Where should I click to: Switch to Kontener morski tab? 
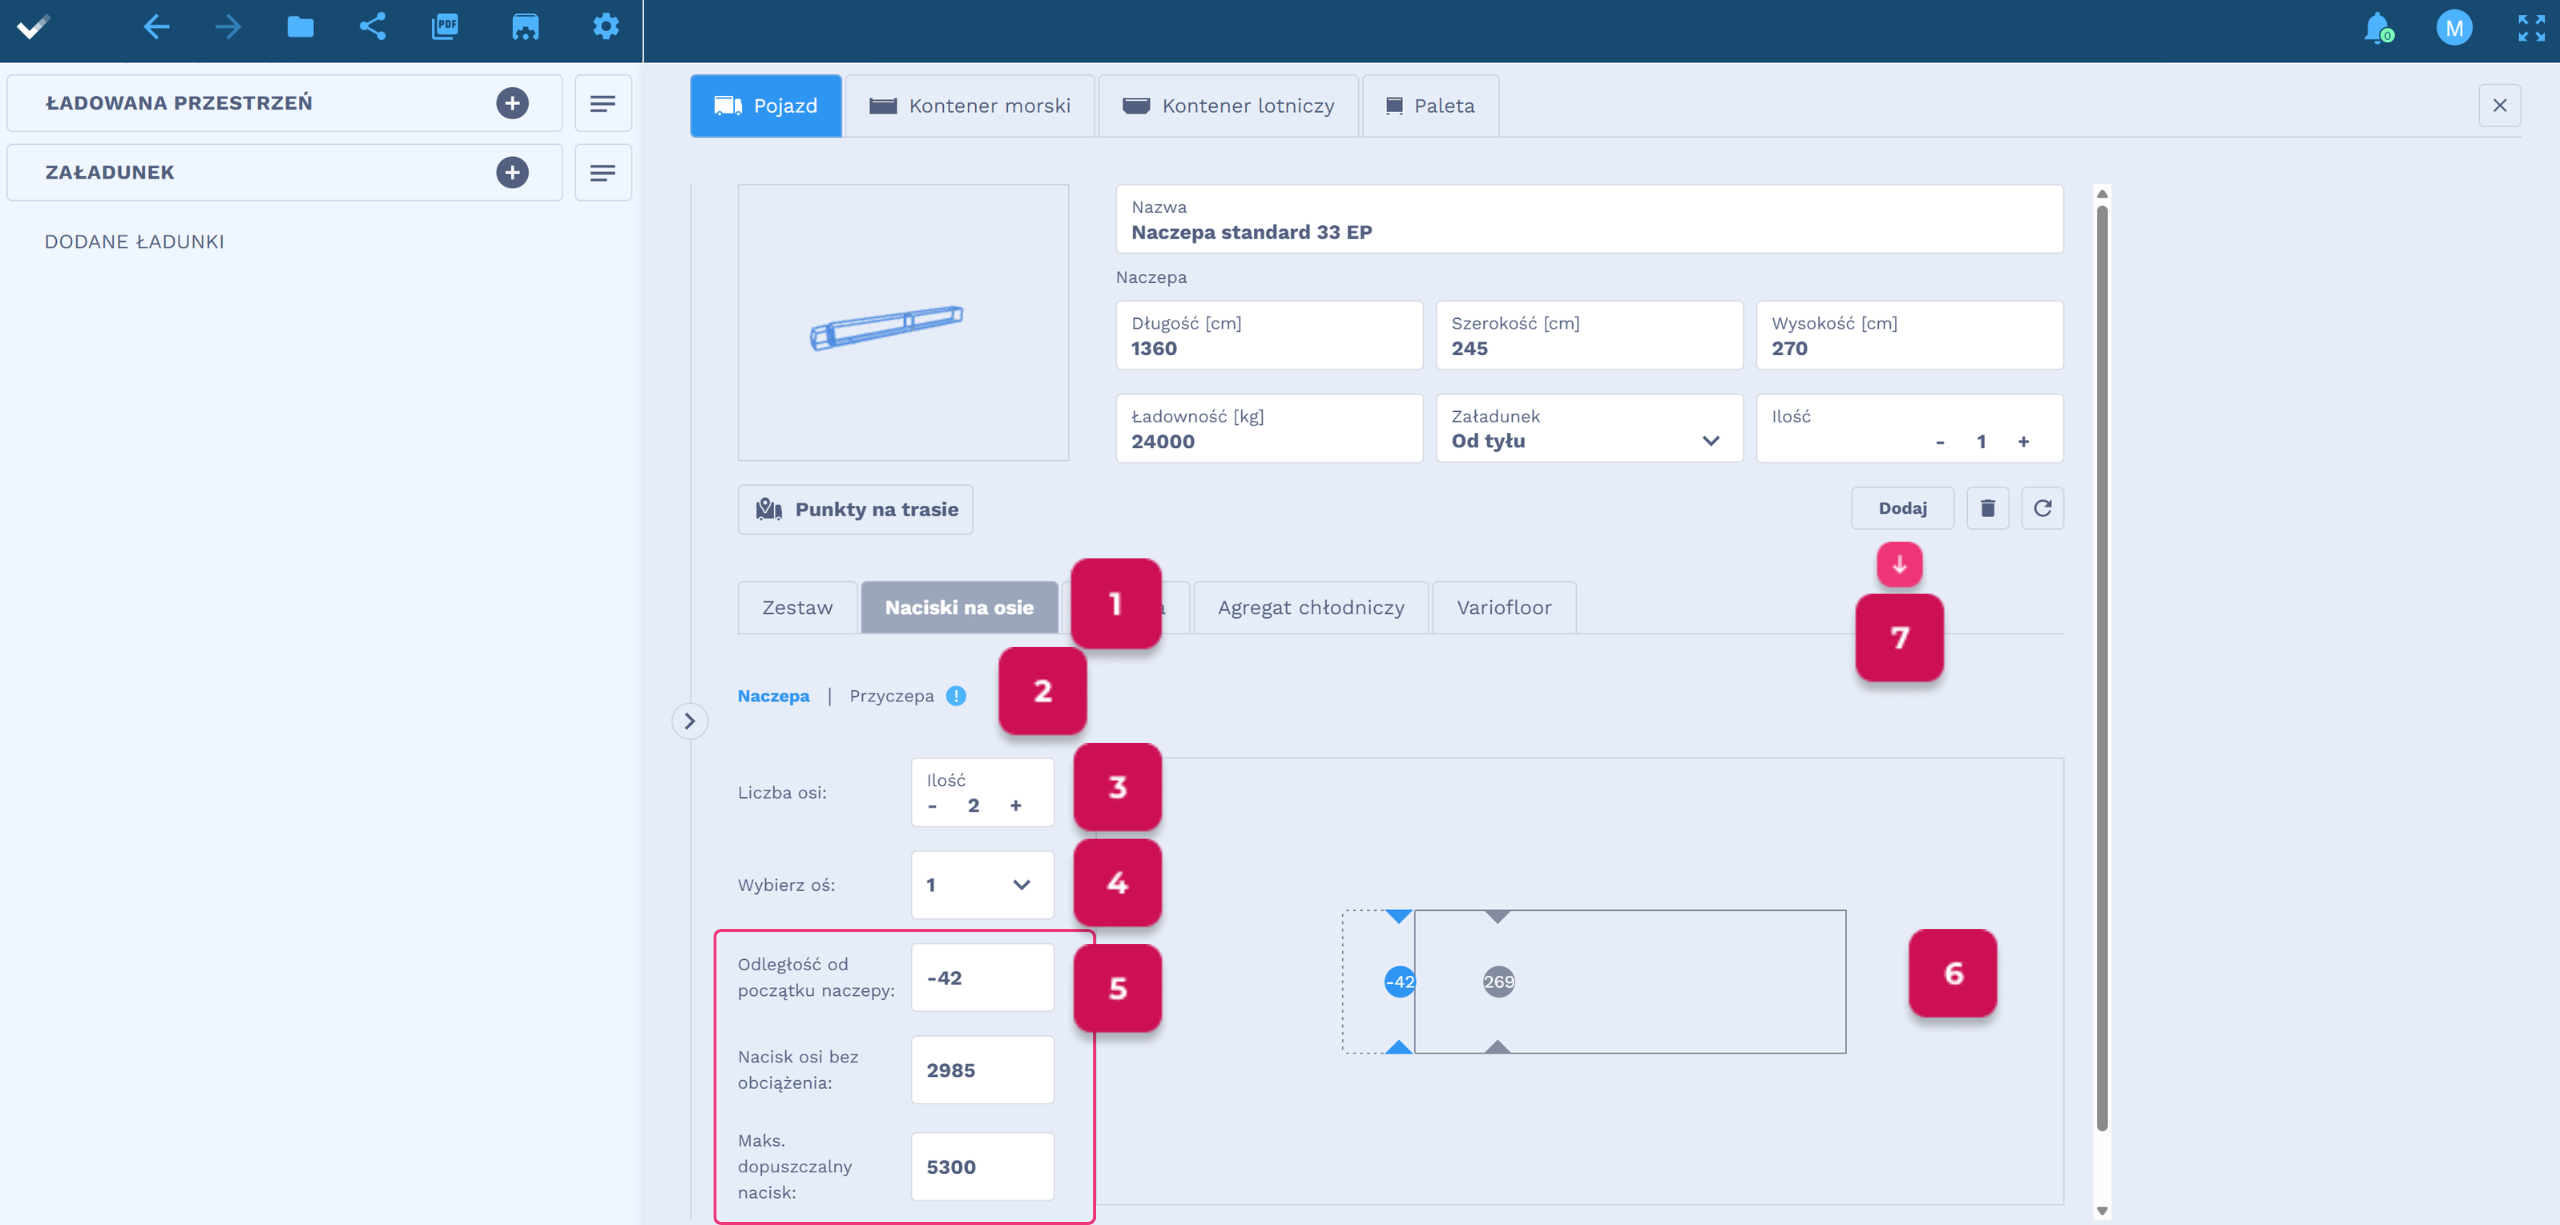click(x=970, y=106)
